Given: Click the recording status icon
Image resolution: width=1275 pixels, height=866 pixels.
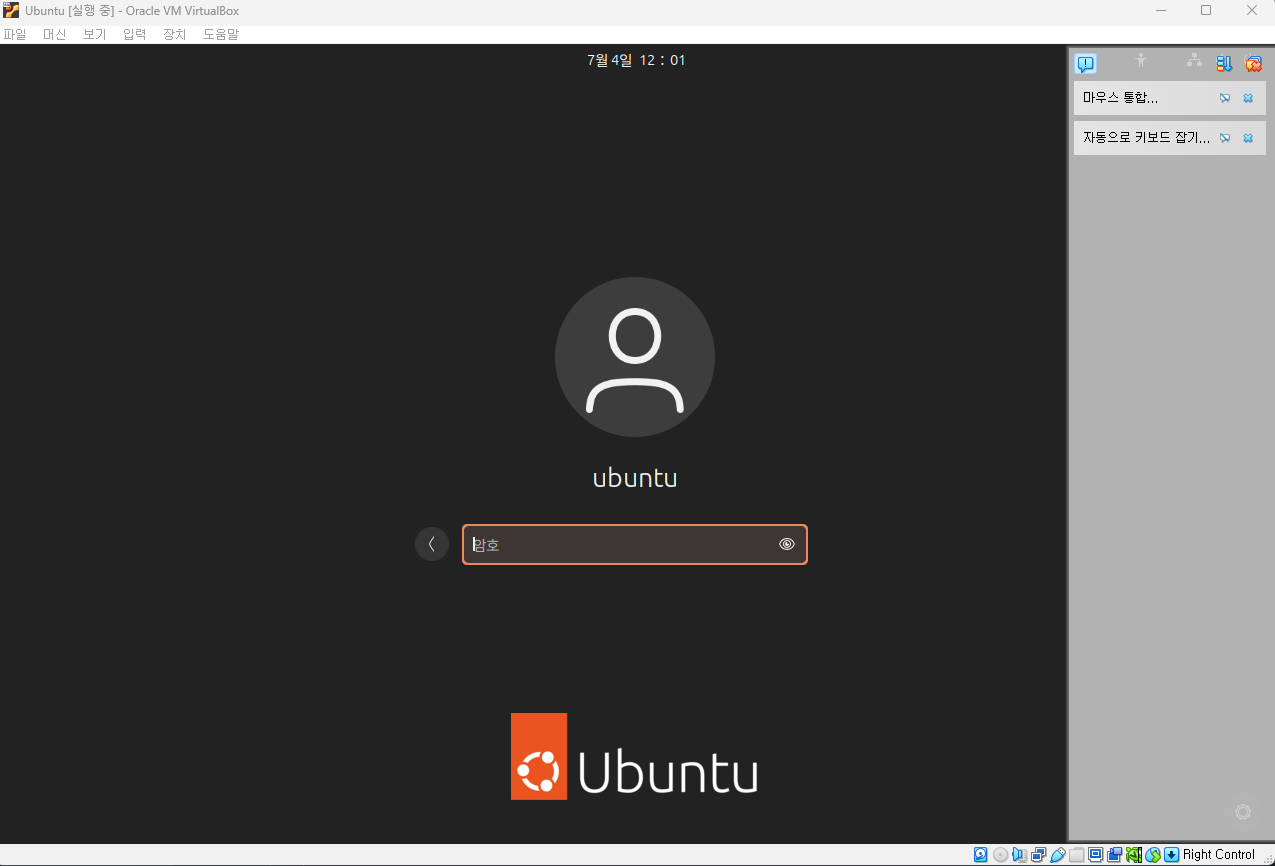Looking at the screenshot, I should (1115, 854).
